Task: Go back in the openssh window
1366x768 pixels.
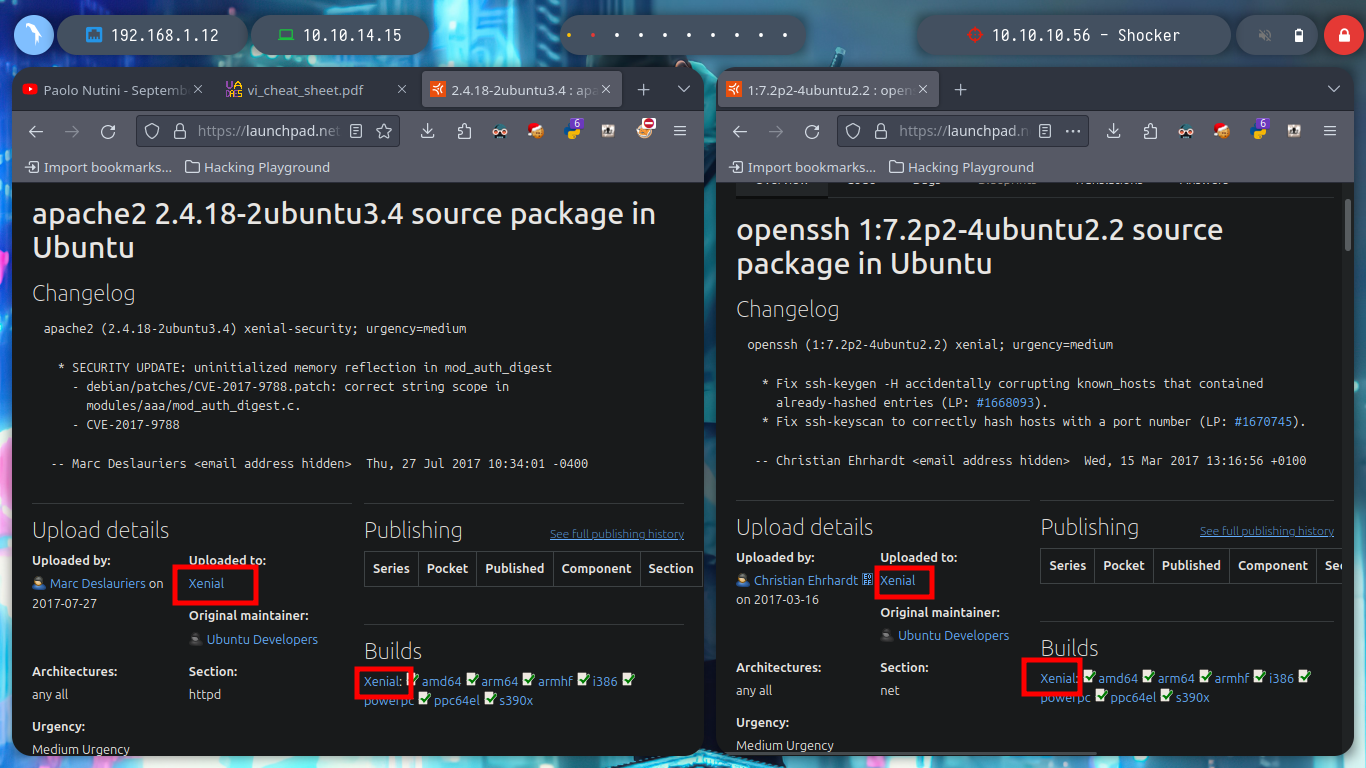Action: coord(740,131)
